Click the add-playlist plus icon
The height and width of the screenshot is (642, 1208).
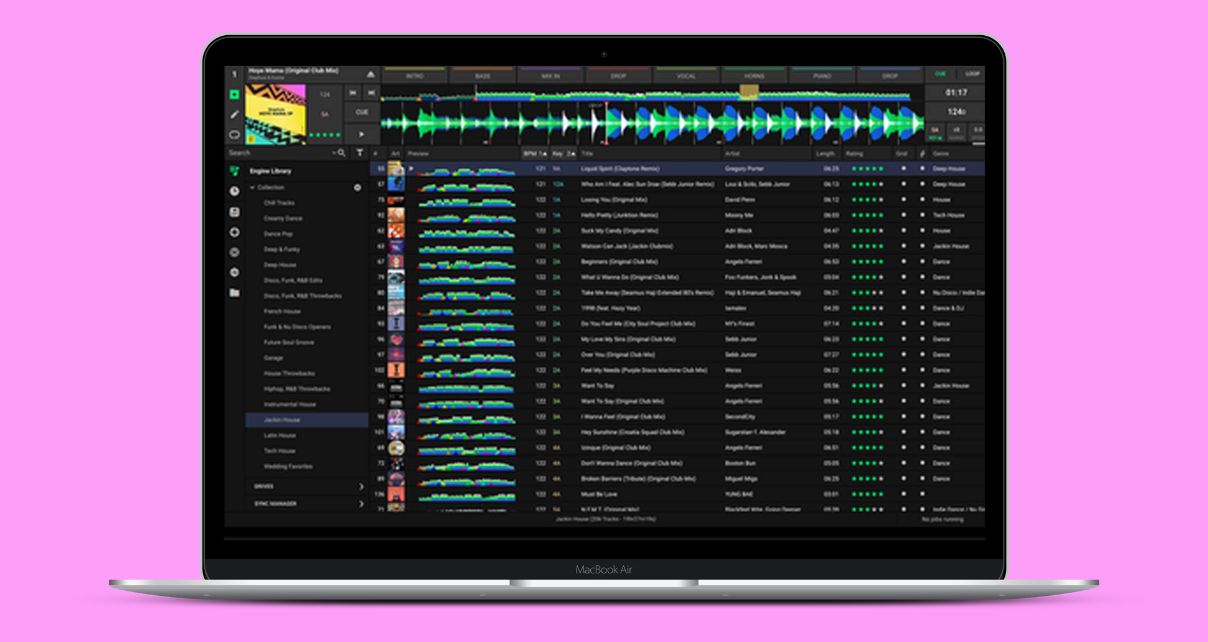(233, 230)
